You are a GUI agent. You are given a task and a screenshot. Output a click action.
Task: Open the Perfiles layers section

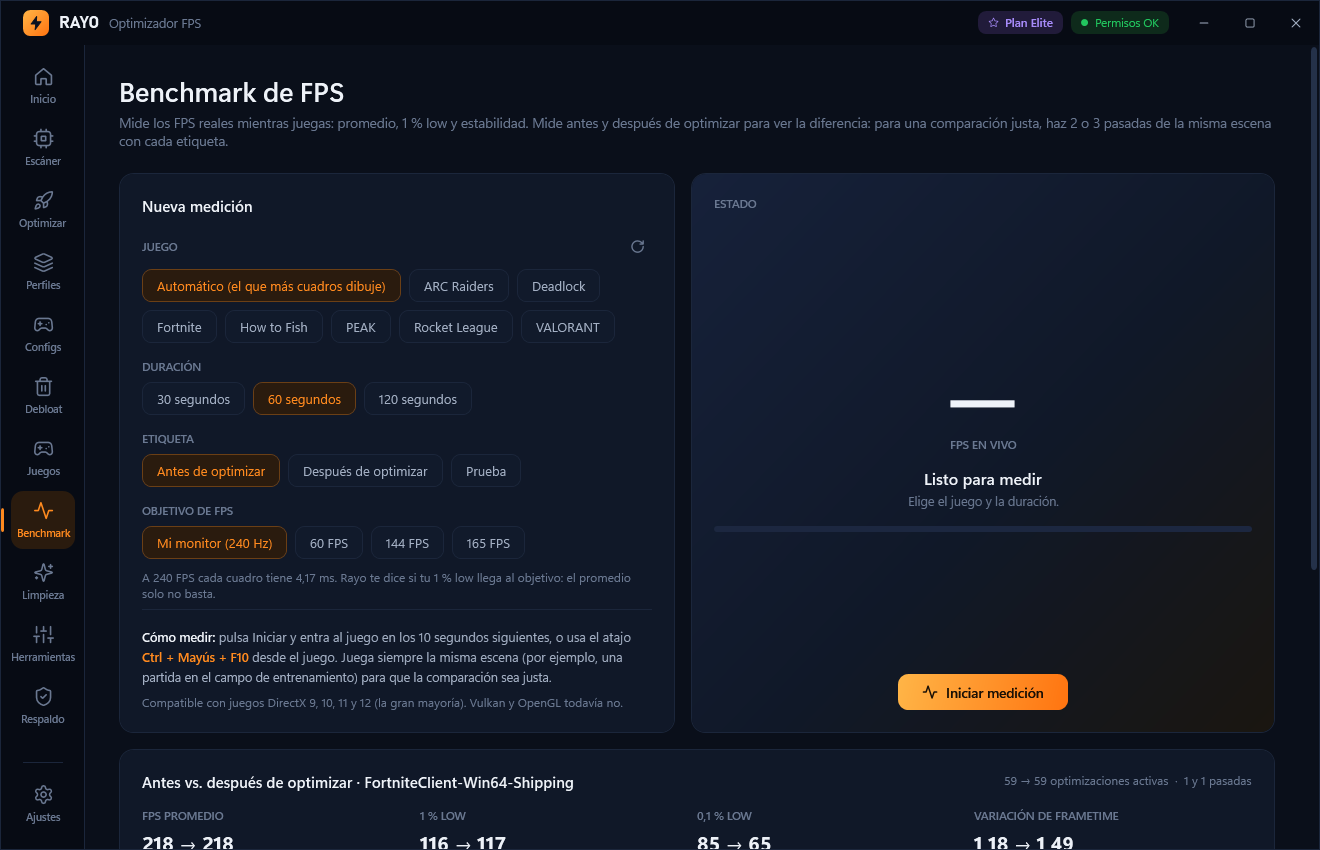(x=43, y=272)
